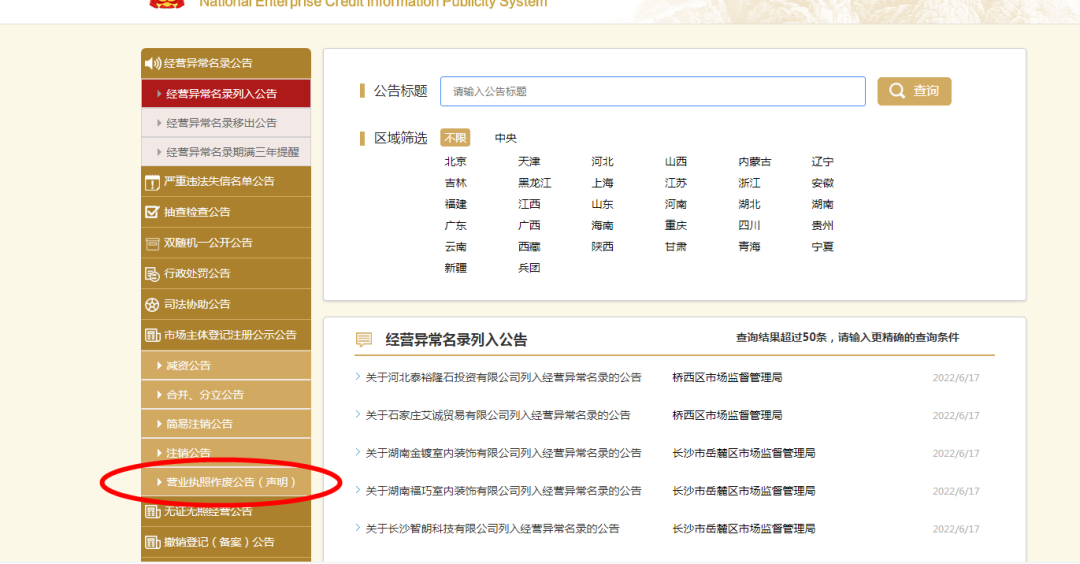Filter by region 内蒙古
The image size is (1080, 564).
(755, 161)
